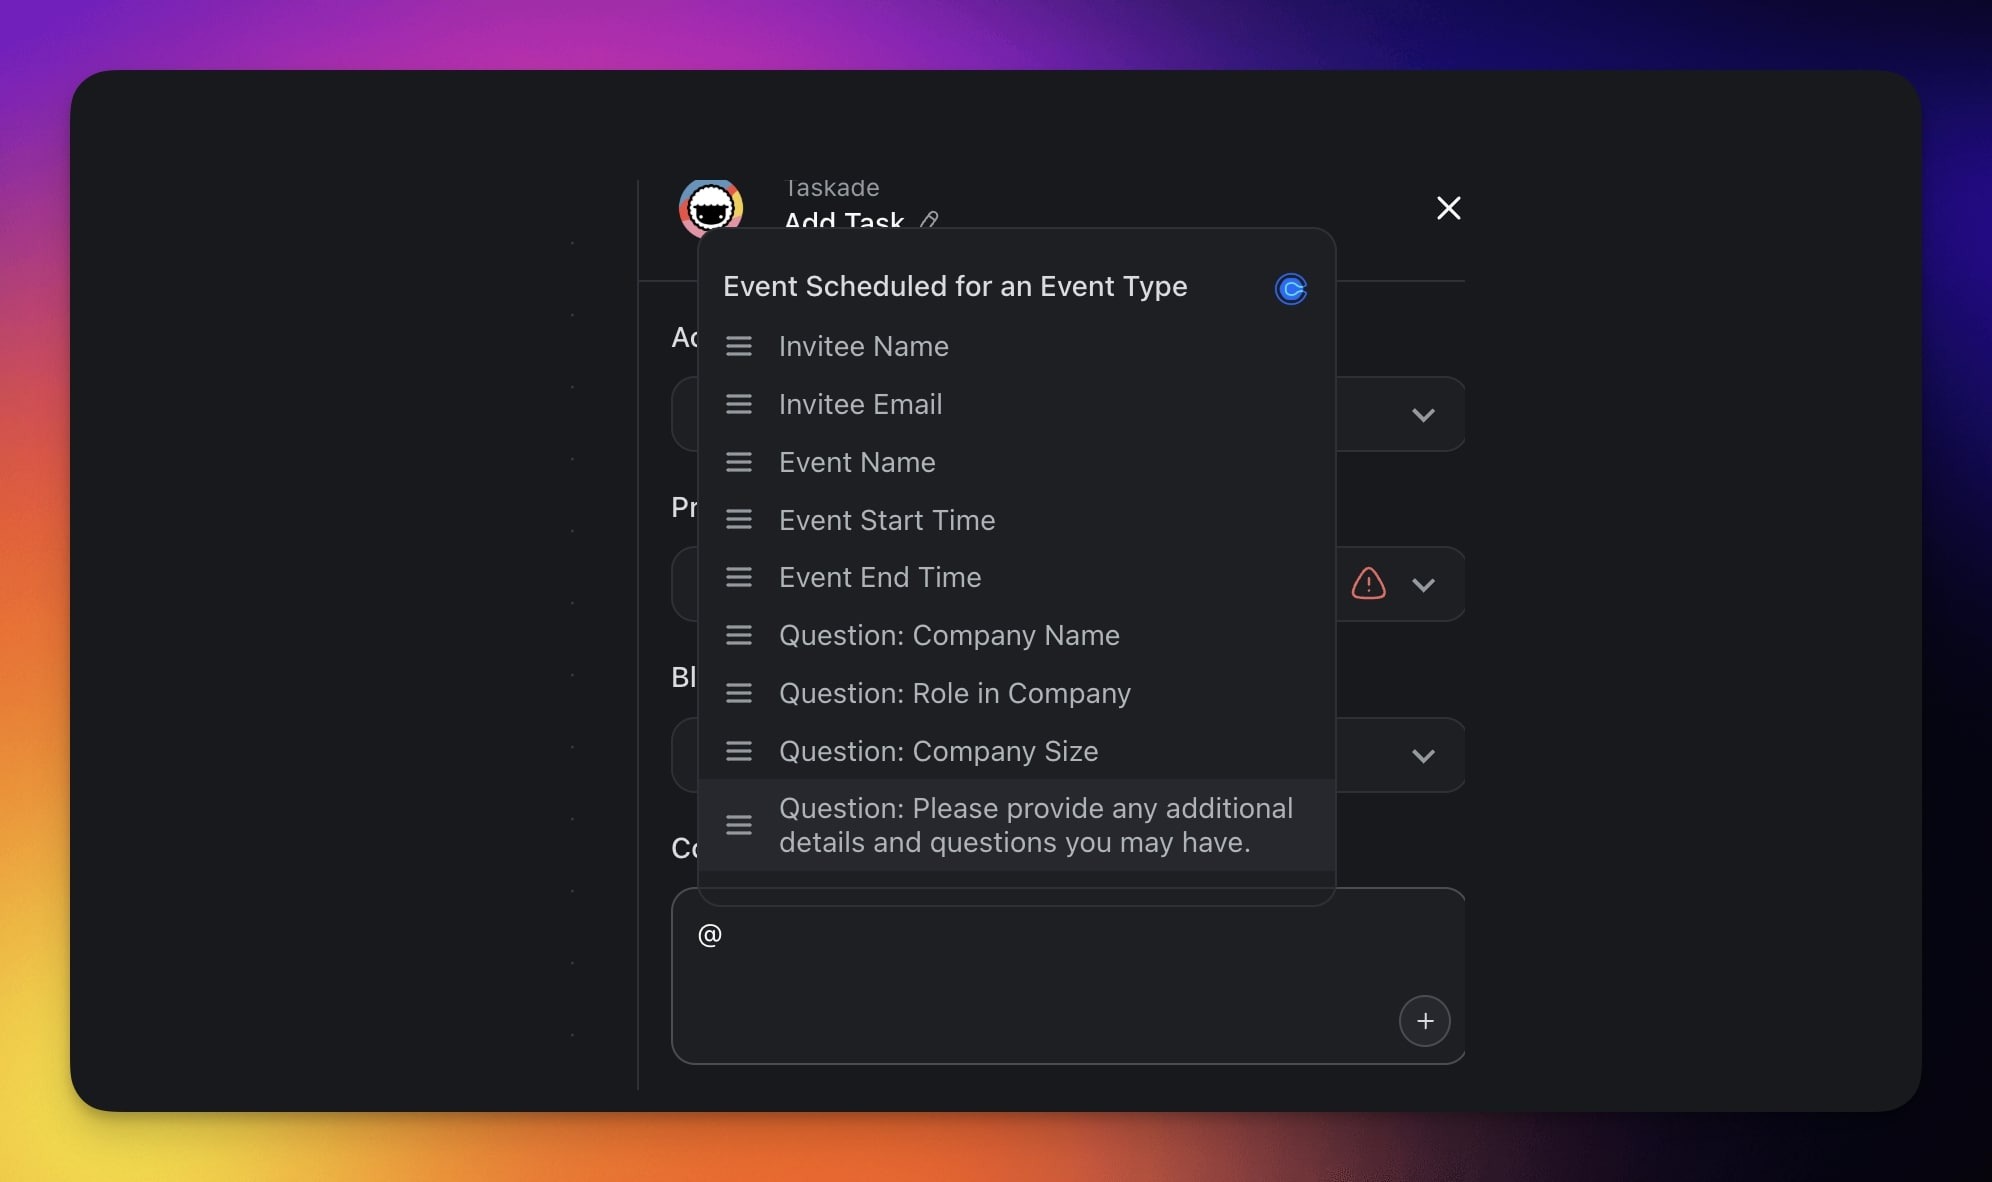Select Question: Company Name option

point(948,635)
